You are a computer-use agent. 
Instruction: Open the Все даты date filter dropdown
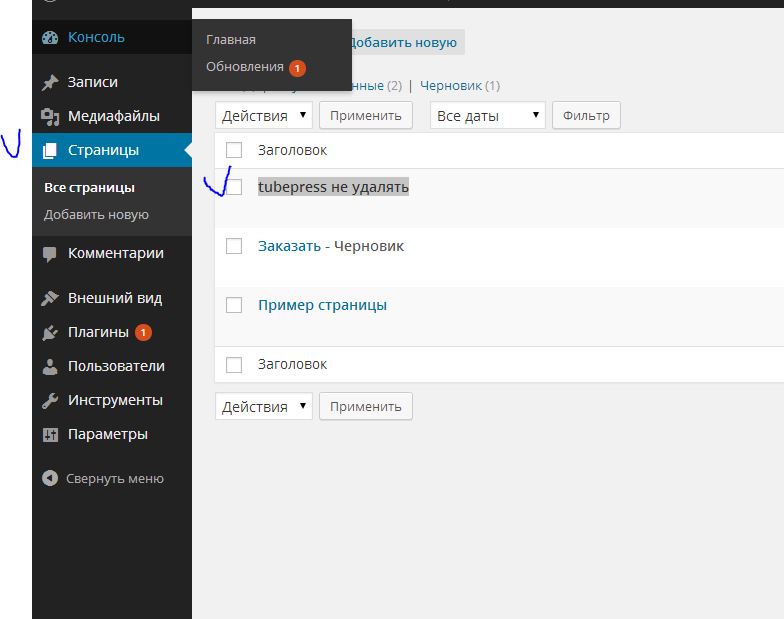coord(488,116)
